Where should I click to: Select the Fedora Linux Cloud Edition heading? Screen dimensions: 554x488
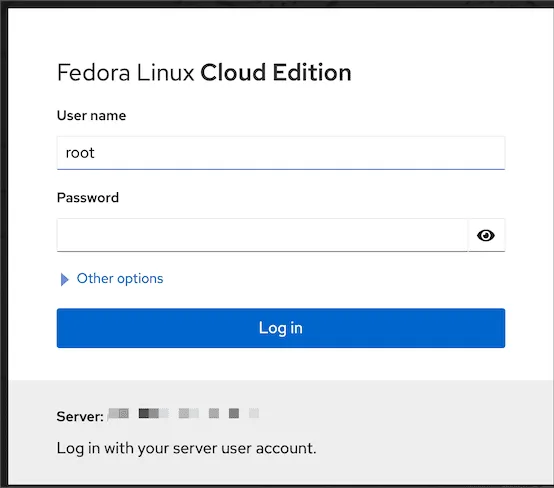pyautogui.click(x=204, y=73)
